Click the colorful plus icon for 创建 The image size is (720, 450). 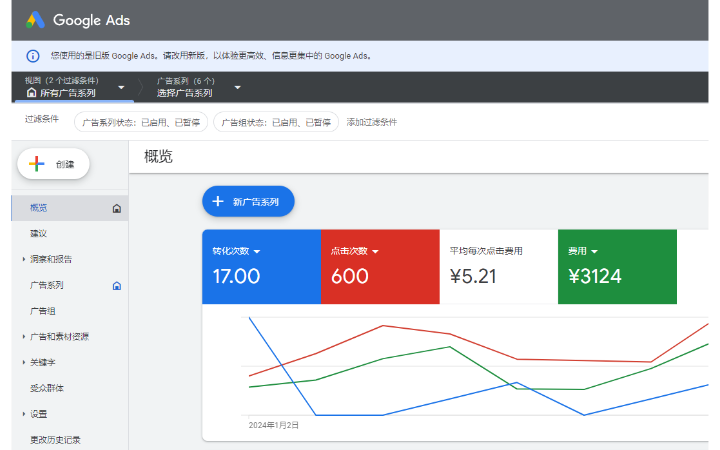pos(37,164)
